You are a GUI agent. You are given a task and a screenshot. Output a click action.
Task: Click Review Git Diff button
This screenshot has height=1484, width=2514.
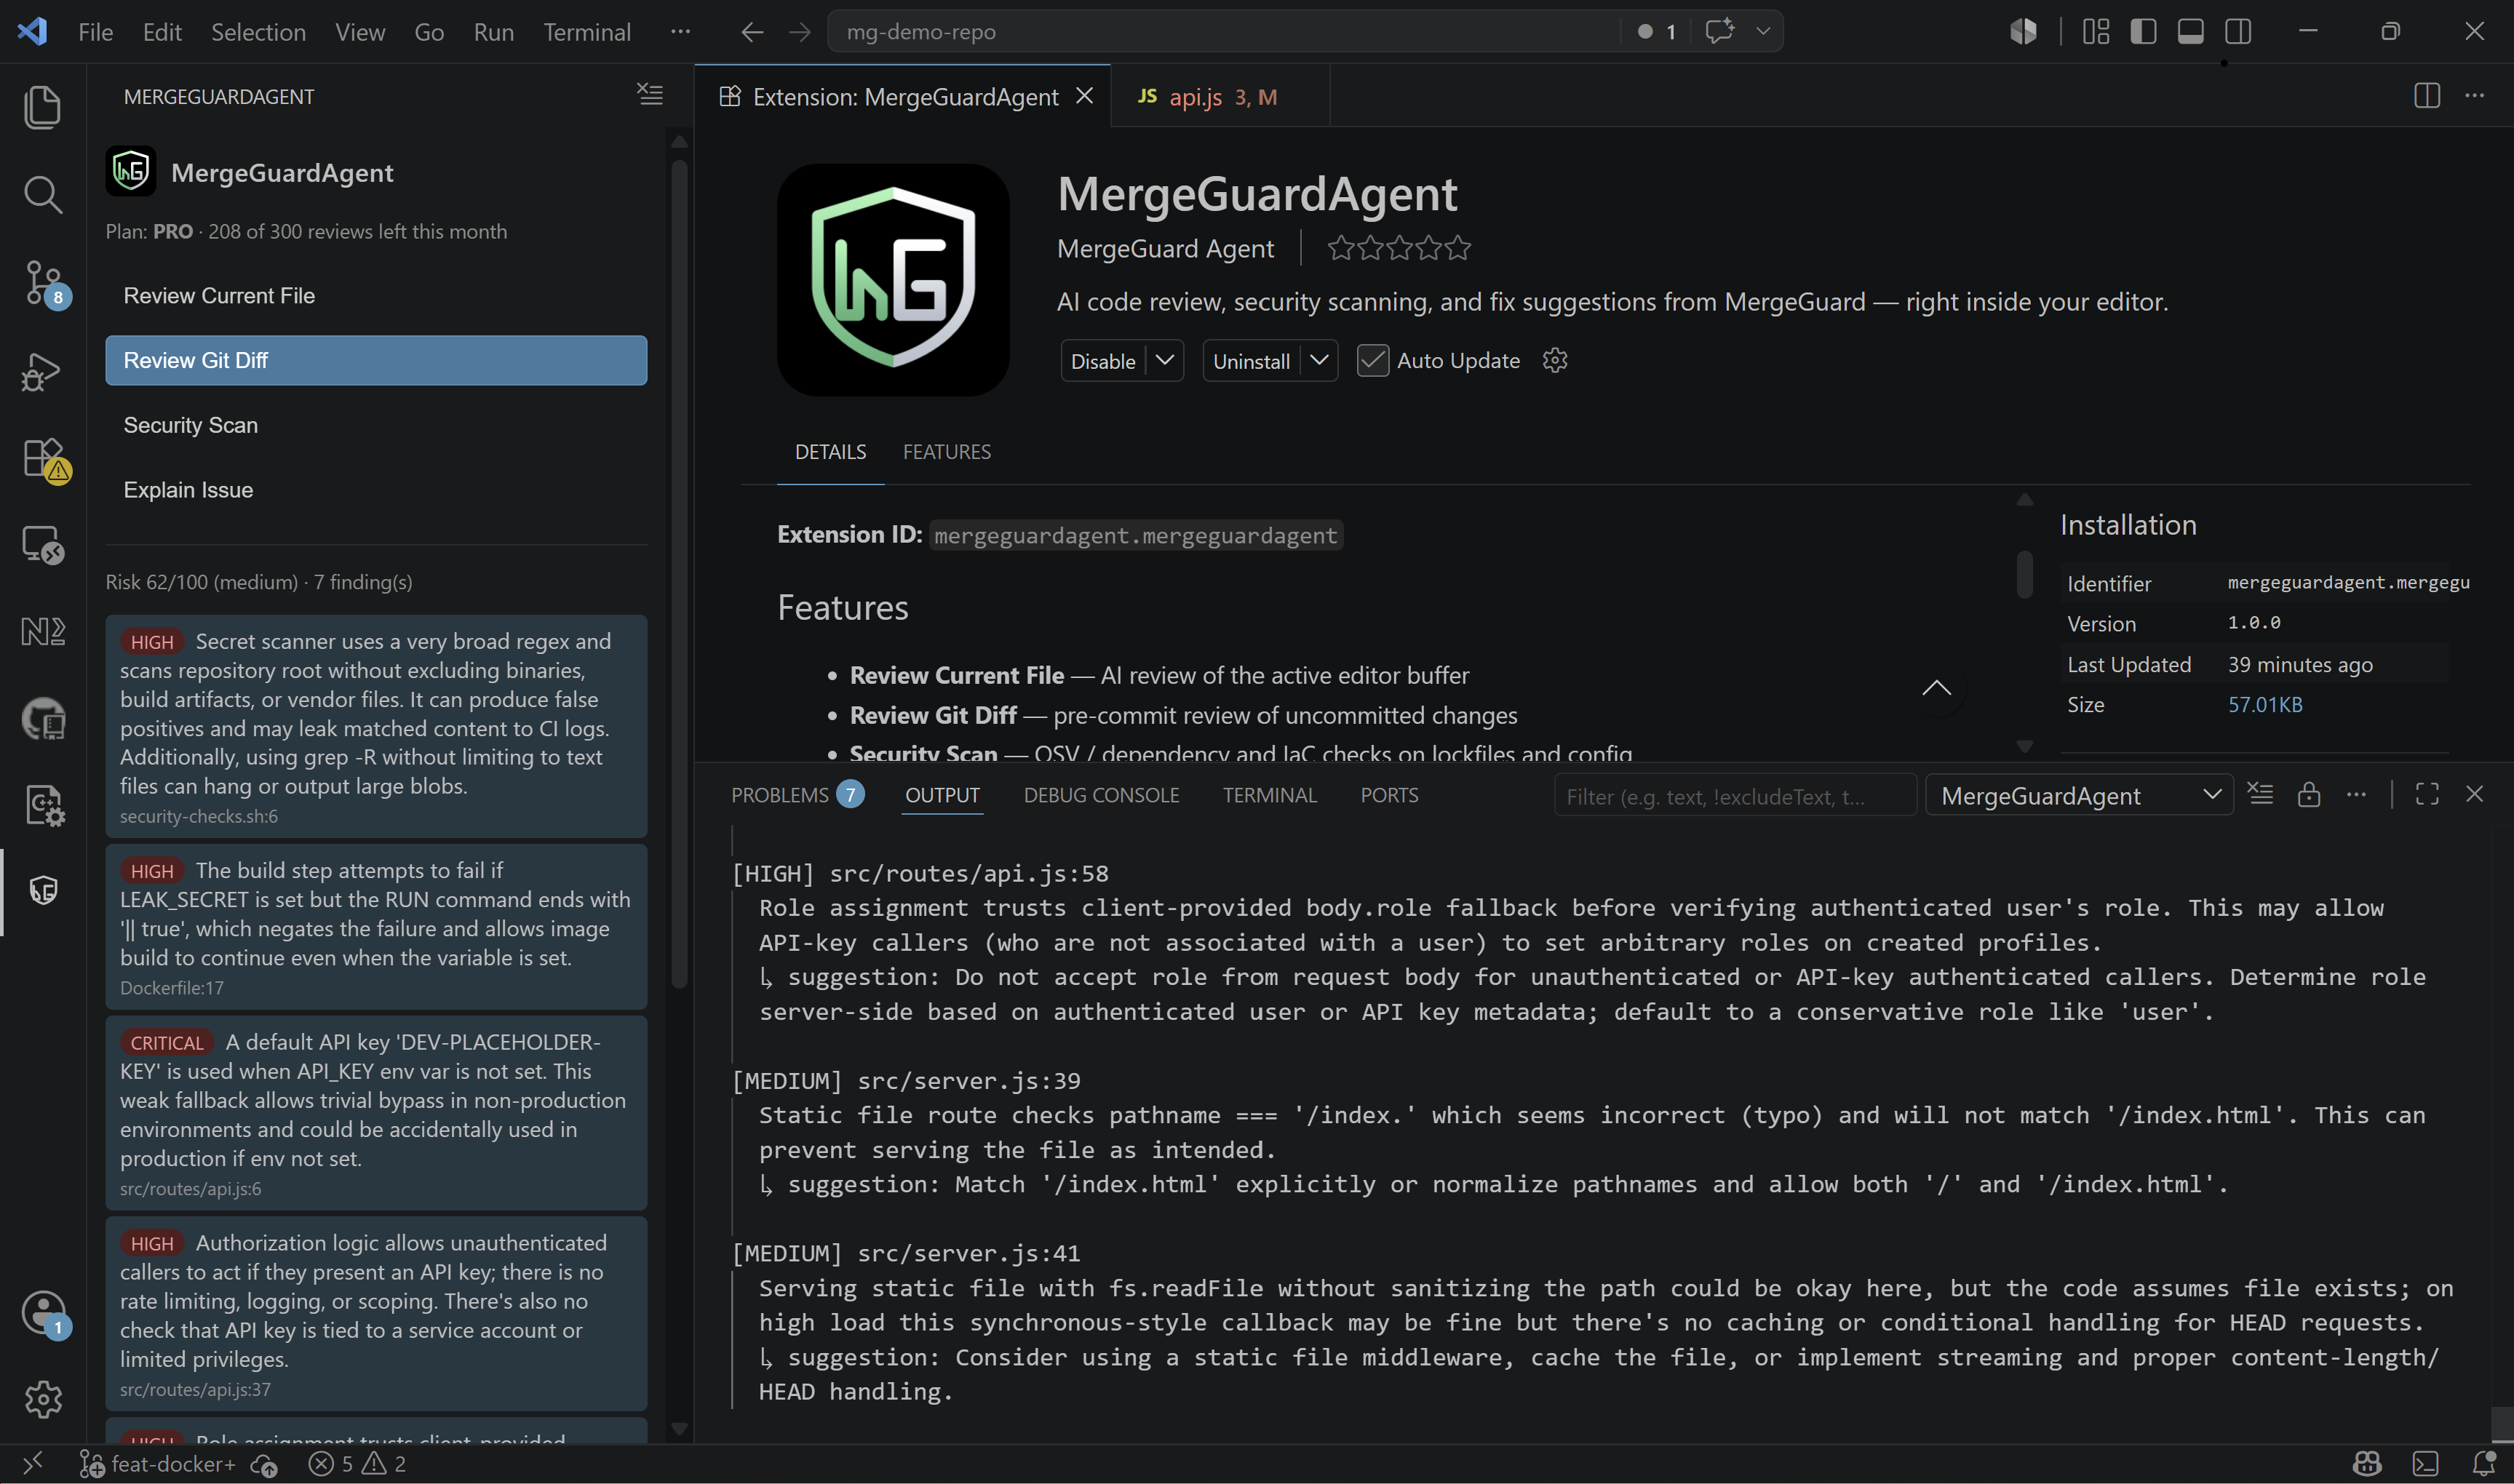click(376, 360)
